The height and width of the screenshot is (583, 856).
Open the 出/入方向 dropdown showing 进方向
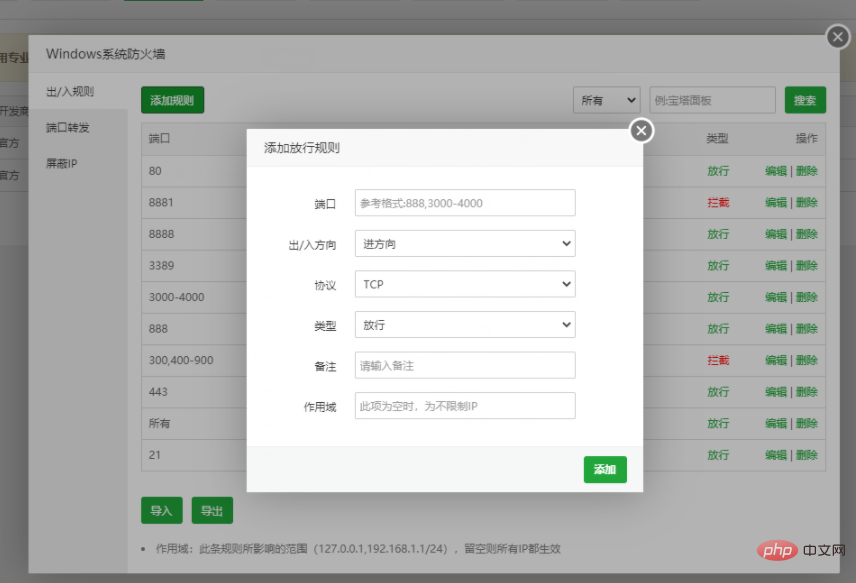point(465,243)
